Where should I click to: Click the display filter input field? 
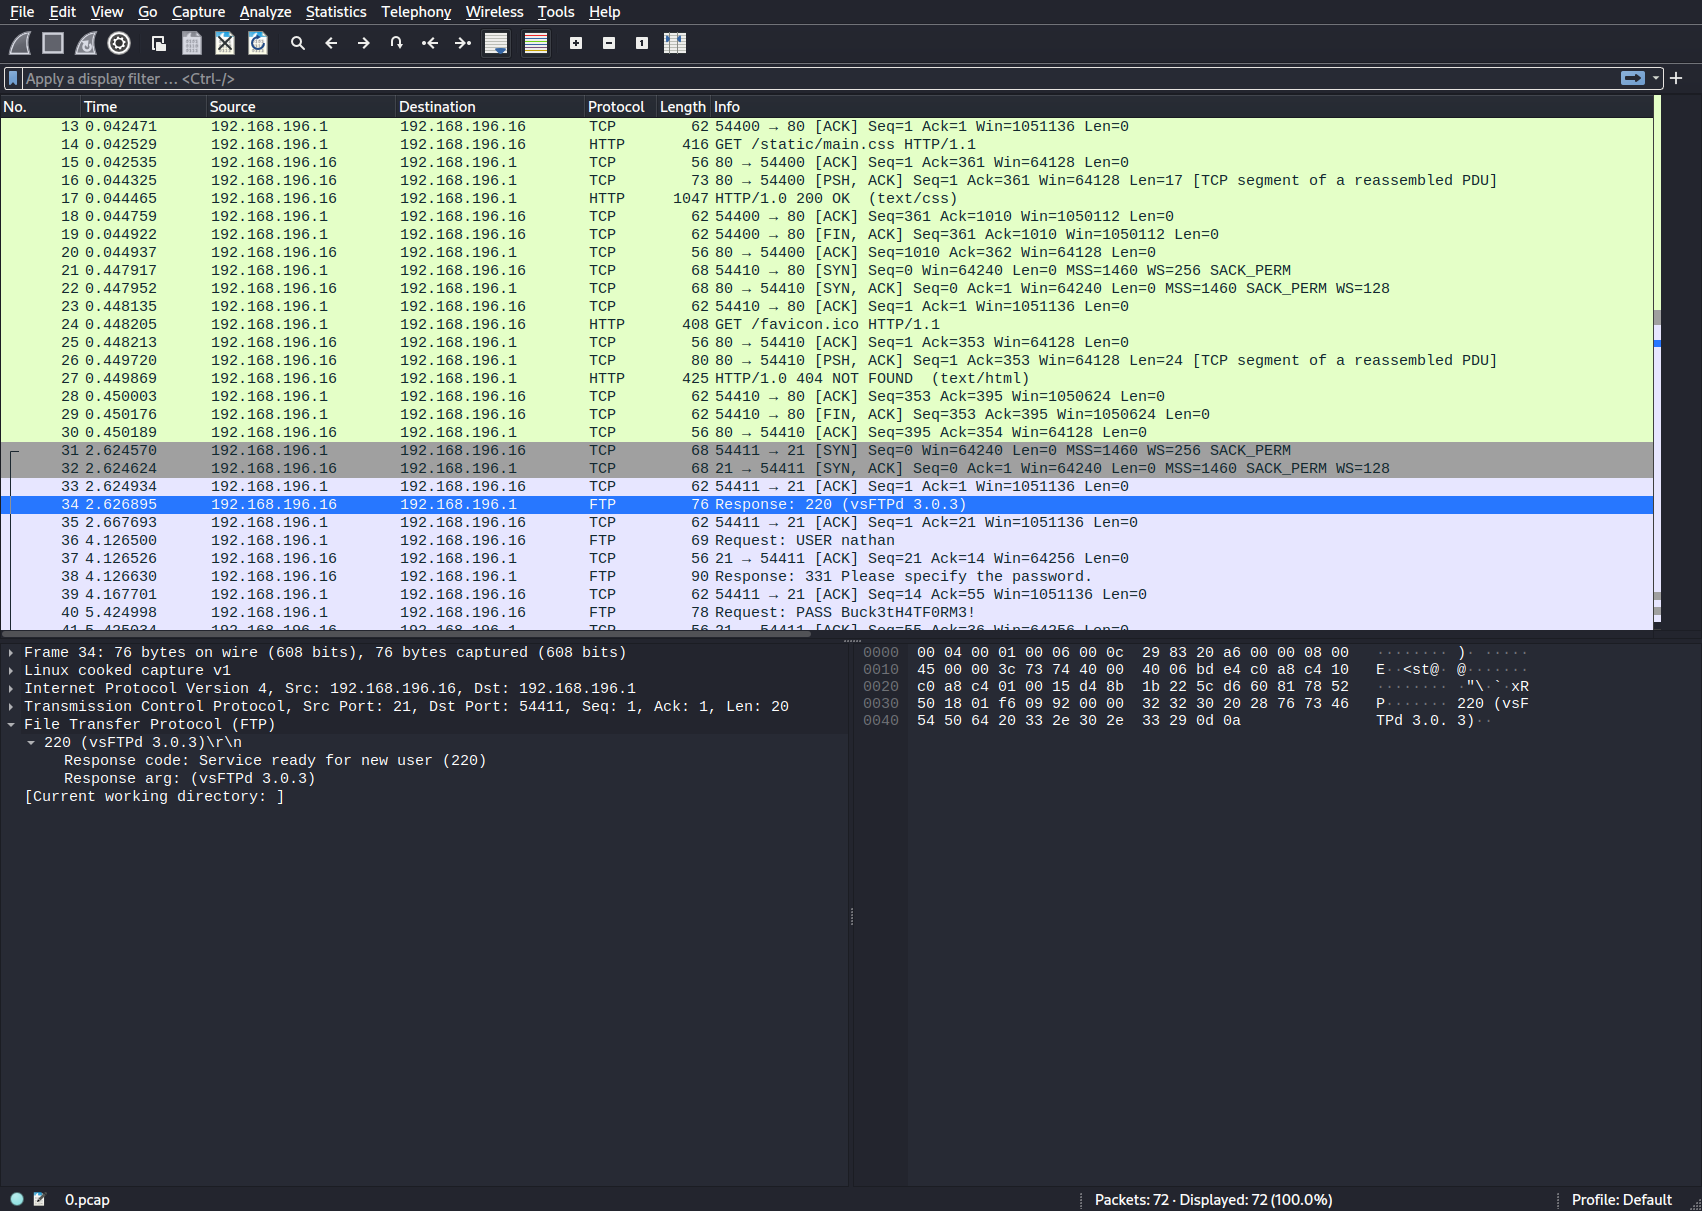(x=820, y=78)
